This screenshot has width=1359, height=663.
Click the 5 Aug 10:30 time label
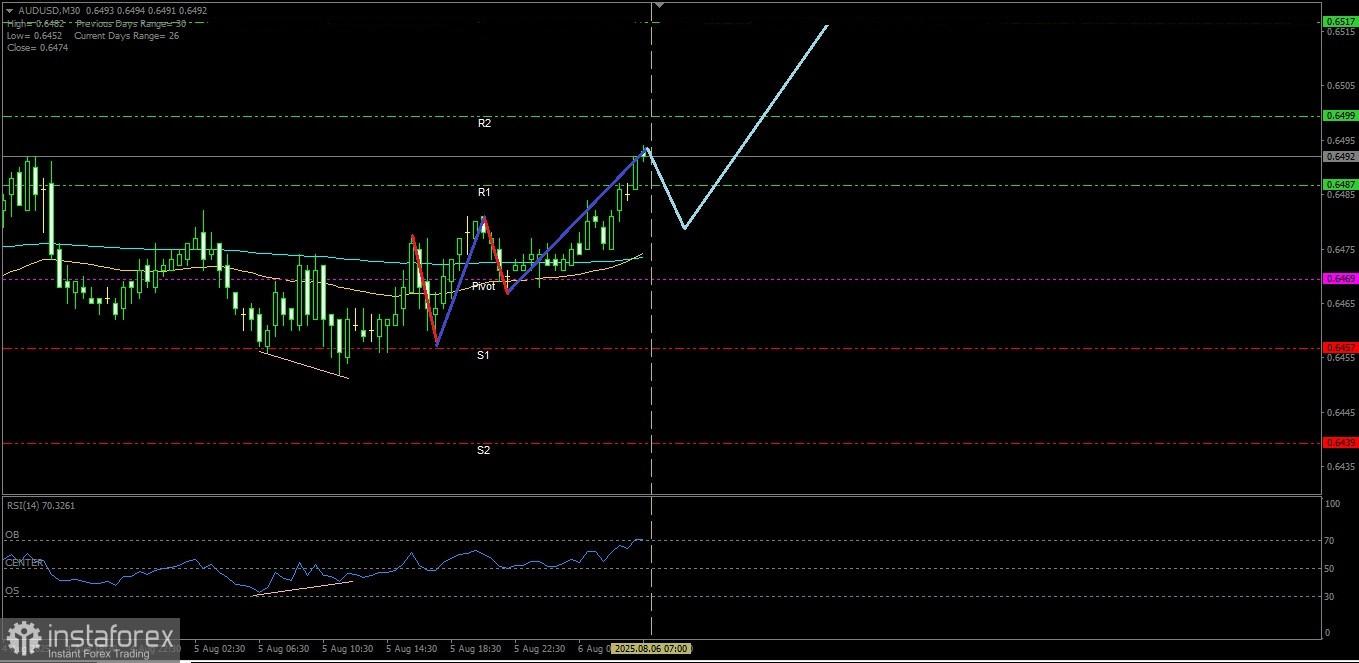pos(348,649)
